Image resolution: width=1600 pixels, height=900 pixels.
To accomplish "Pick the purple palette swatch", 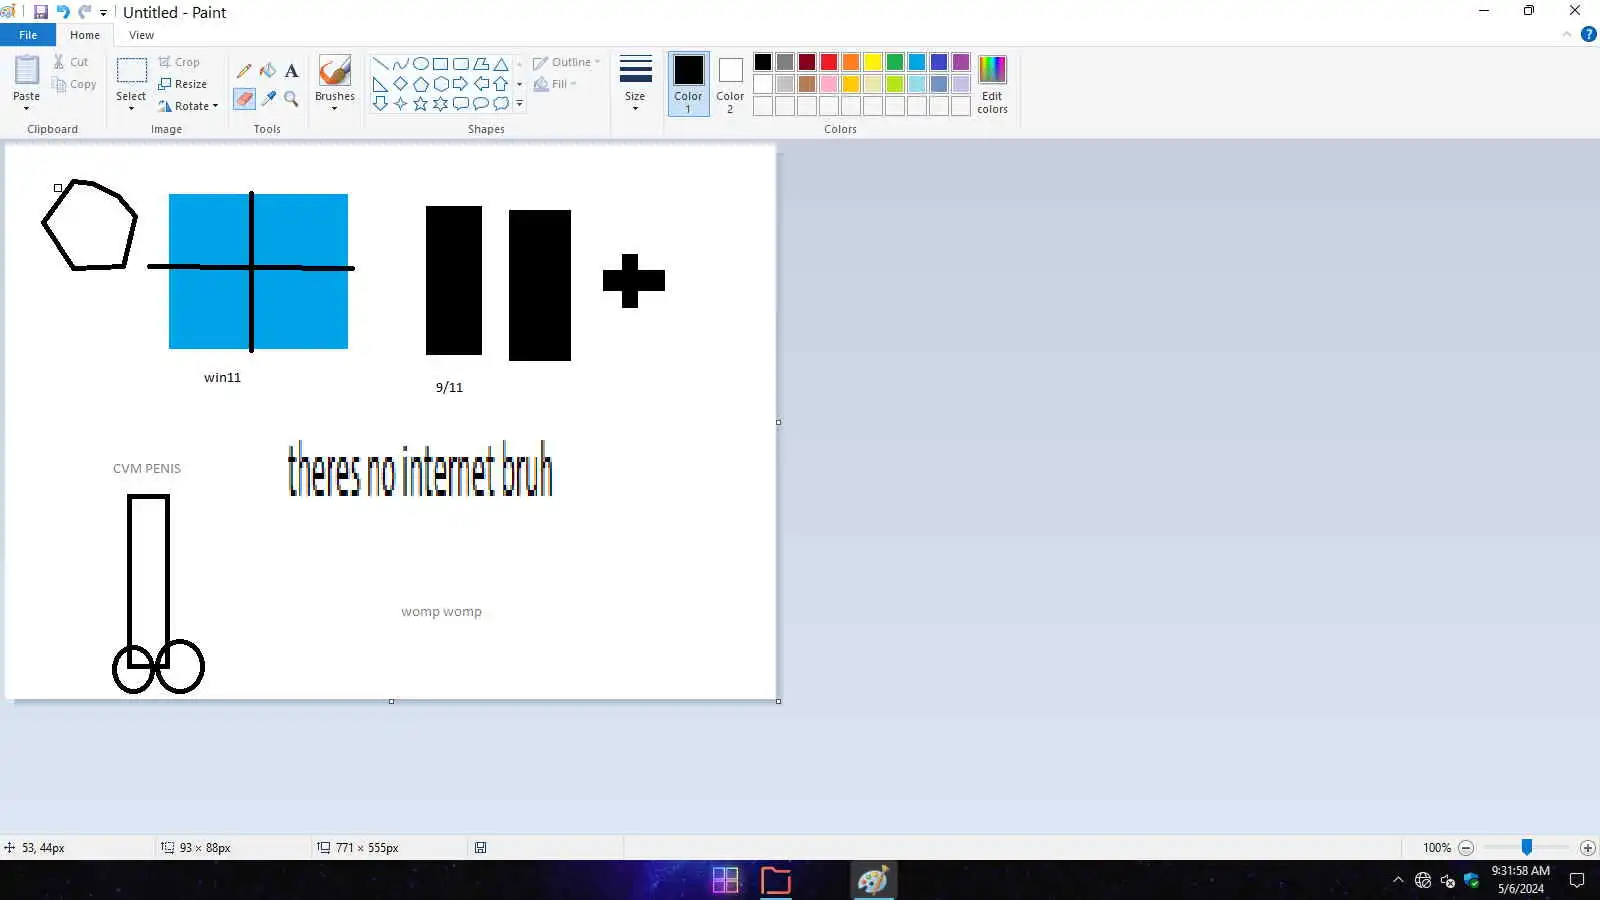I will click(x=961, y=62).
